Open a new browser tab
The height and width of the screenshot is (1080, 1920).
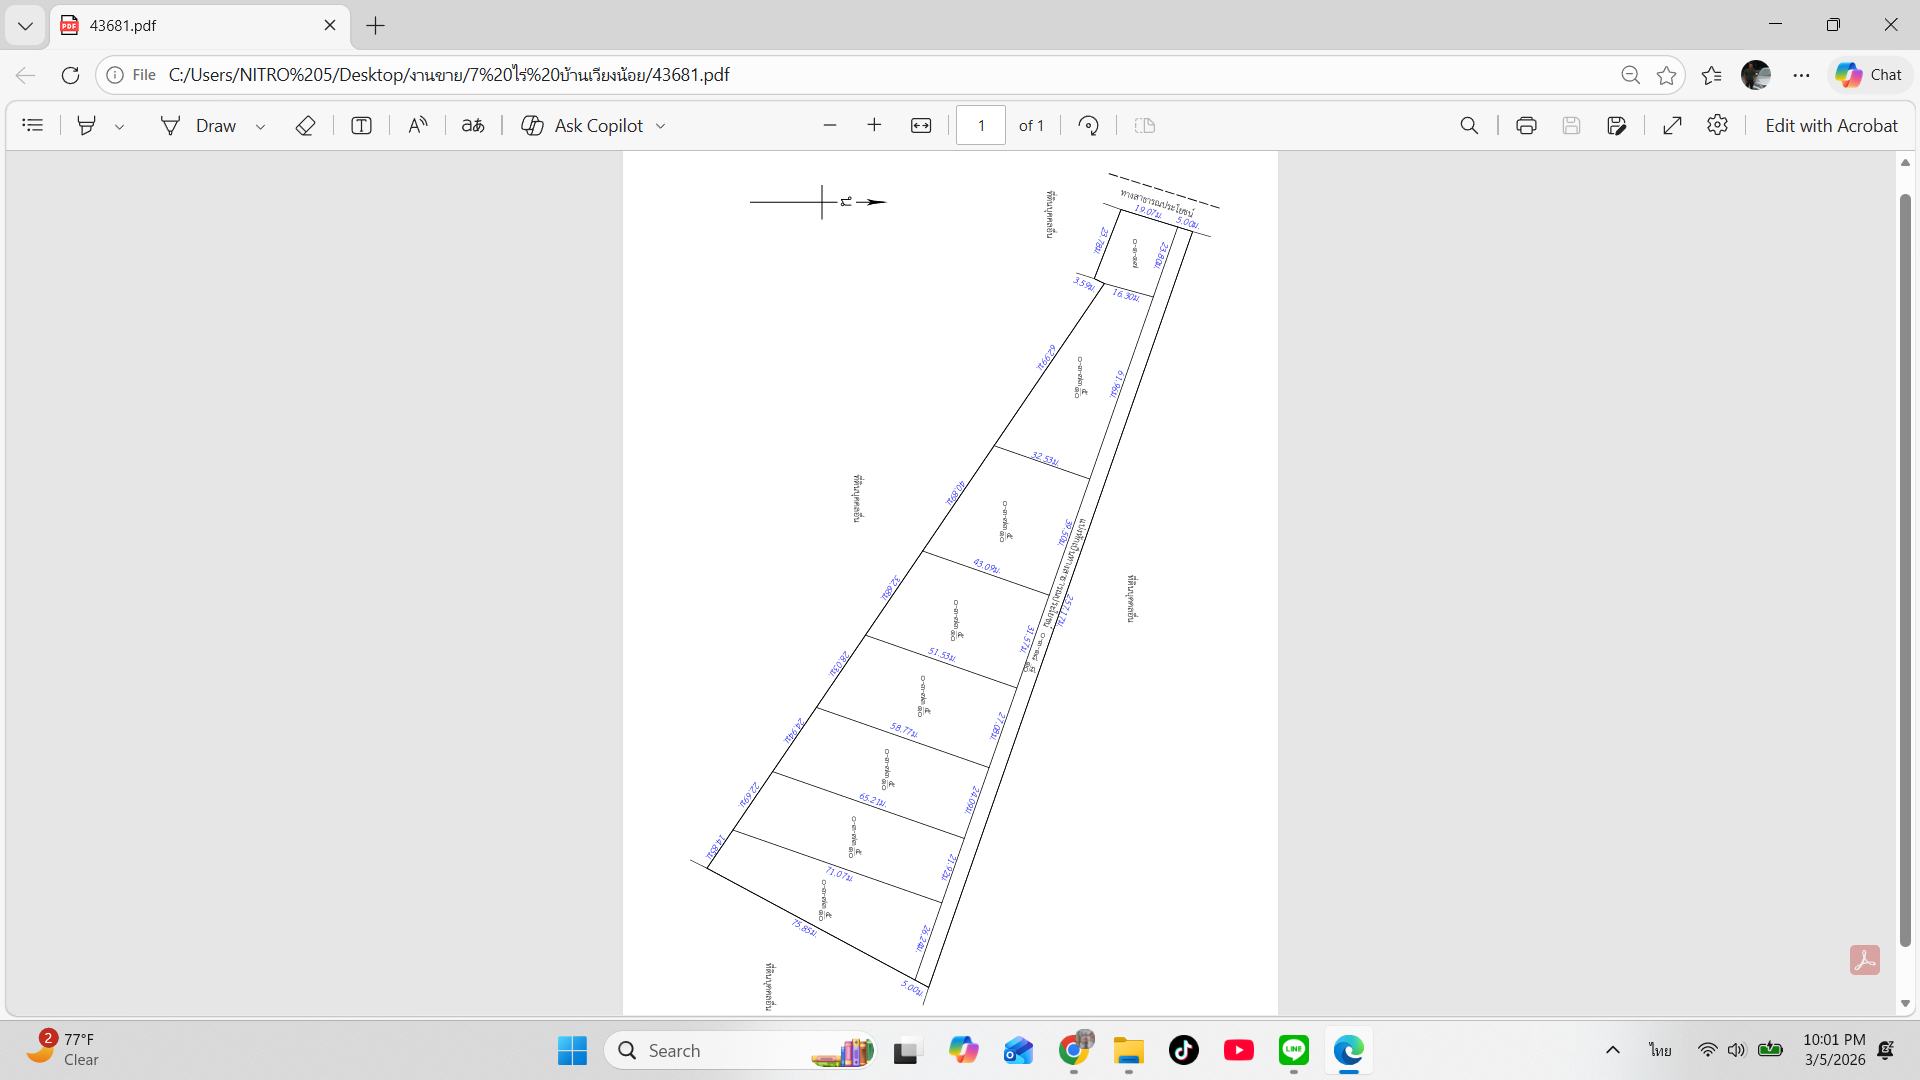pyautogui.click(x=375, y=25)
